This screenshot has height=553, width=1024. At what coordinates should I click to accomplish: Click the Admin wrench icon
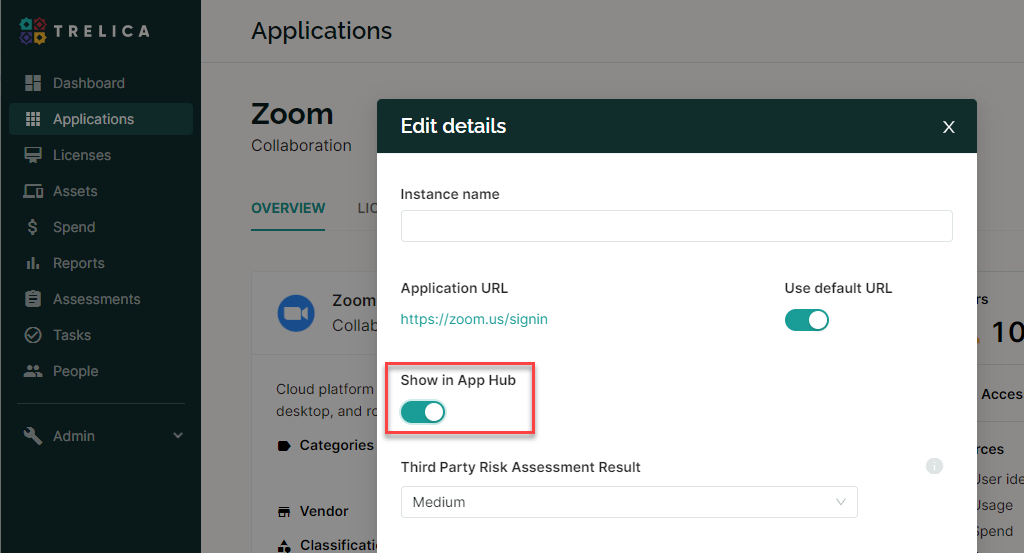[x=33, y=435]
